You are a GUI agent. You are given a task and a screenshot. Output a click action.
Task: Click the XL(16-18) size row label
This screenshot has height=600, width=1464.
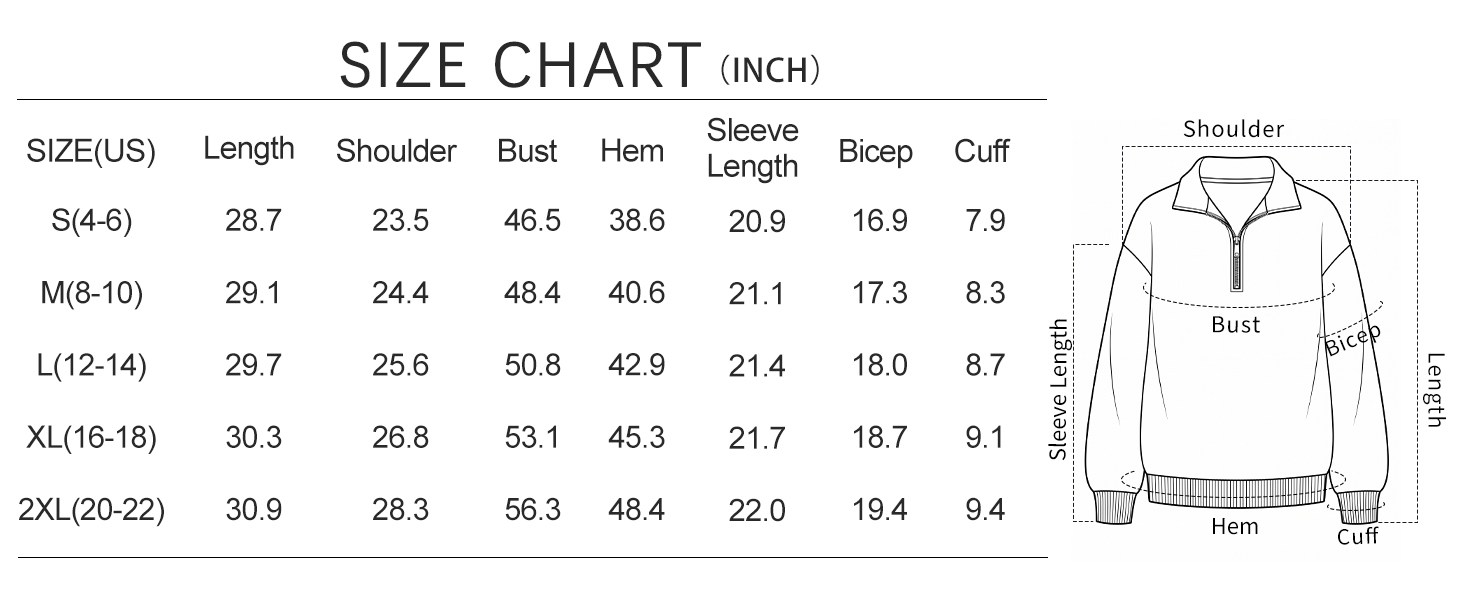pyautogui.click(x=91, y=437)
